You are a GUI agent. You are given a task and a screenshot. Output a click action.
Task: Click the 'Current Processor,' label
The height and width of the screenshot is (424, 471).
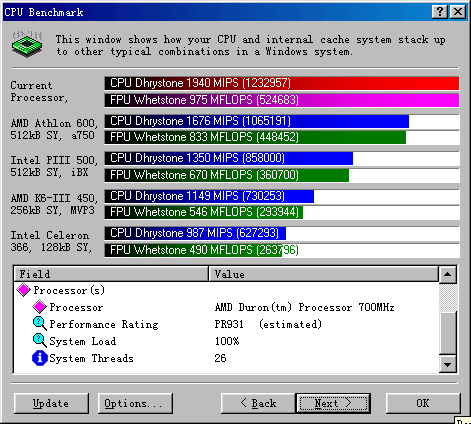39,91
